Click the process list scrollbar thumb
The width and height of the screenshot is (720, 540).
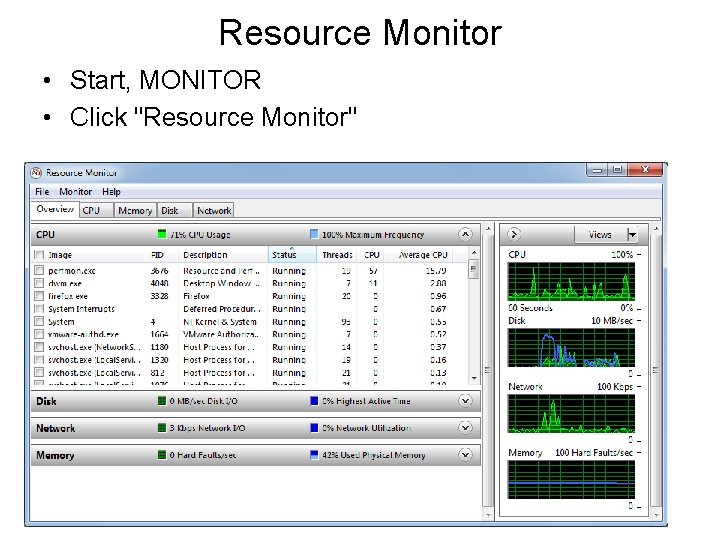pos(474,269)
